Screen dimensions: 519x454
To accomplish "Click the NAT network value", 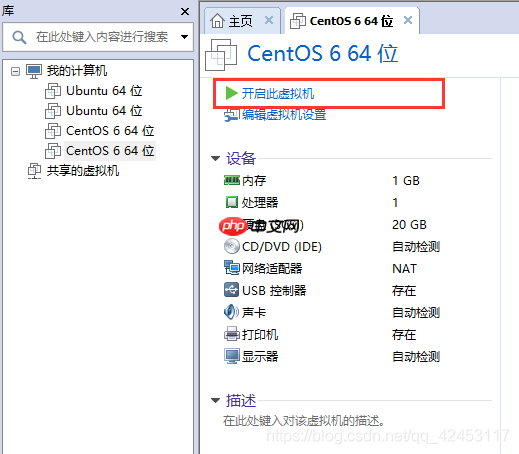I will pyautogui.click(x=404, y=269).
